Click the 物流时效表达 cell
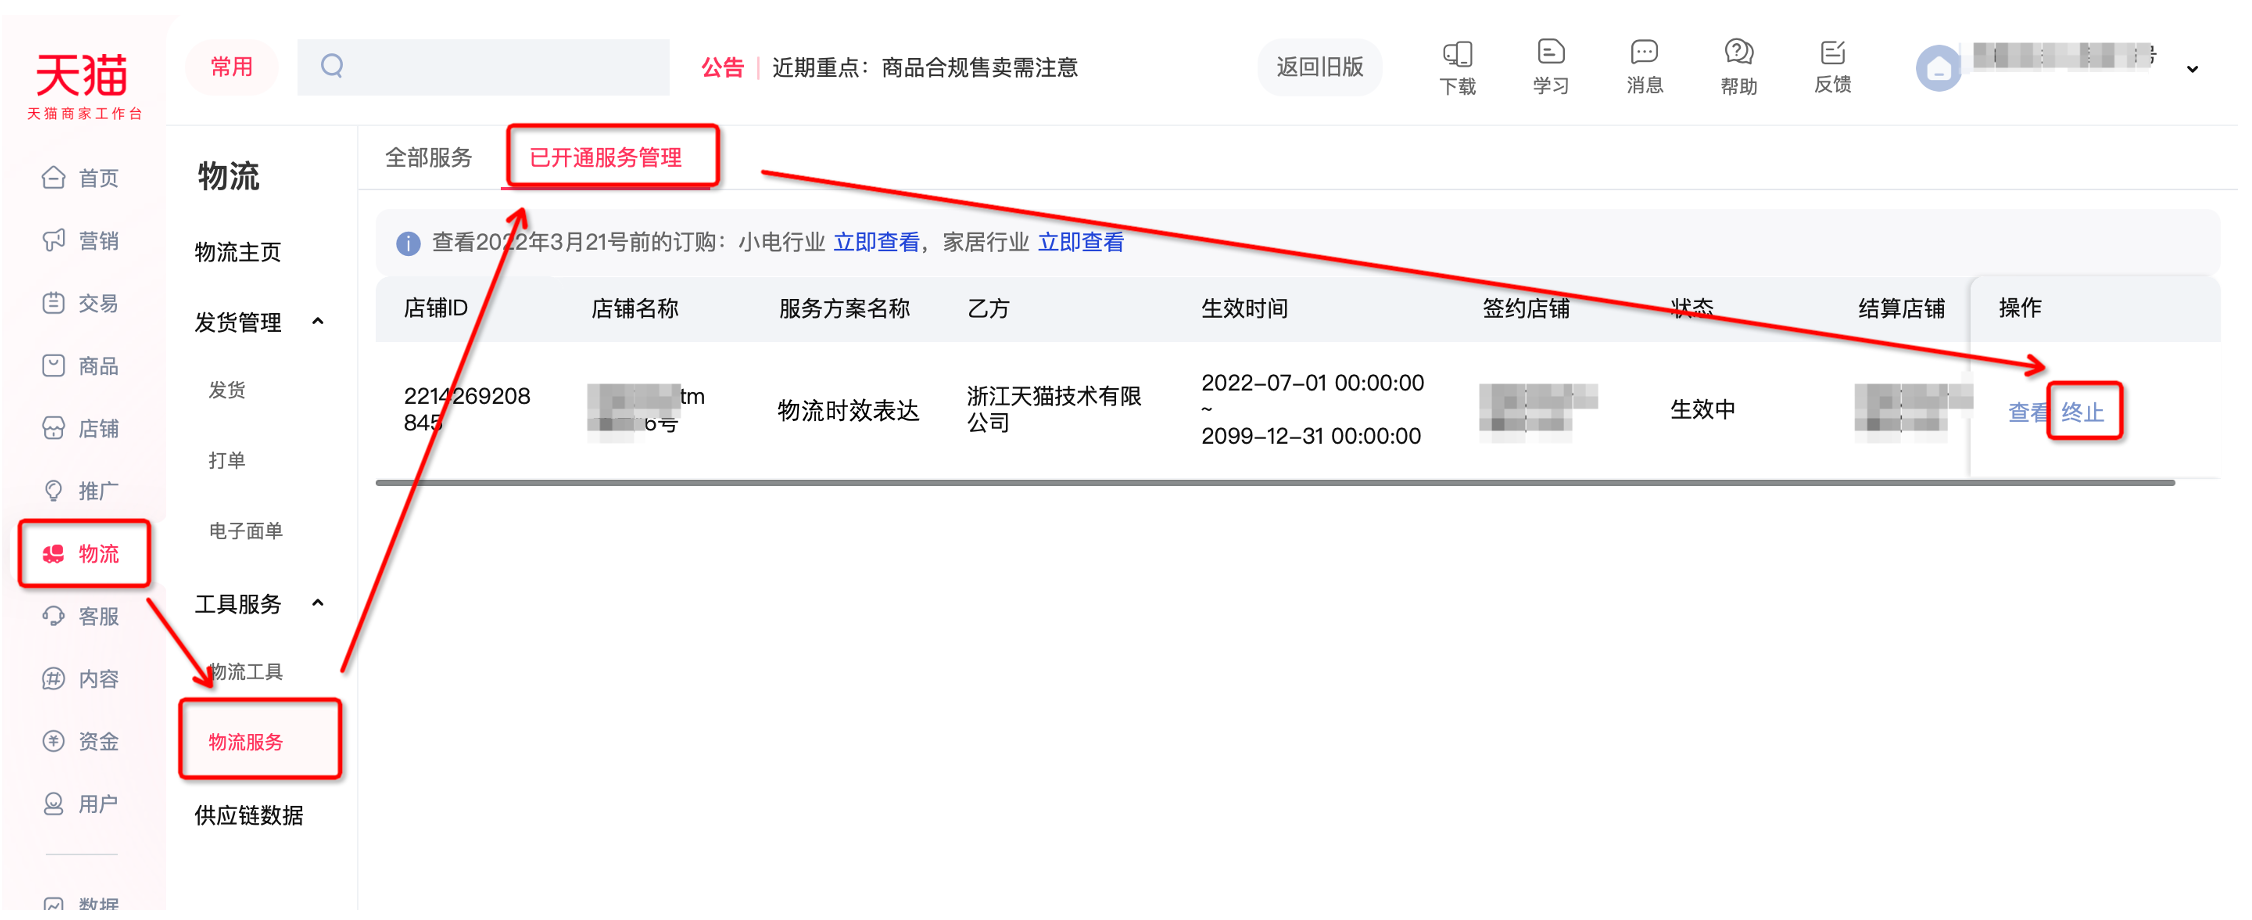This screenshot has width=2252, height=920. coord(848,410)
